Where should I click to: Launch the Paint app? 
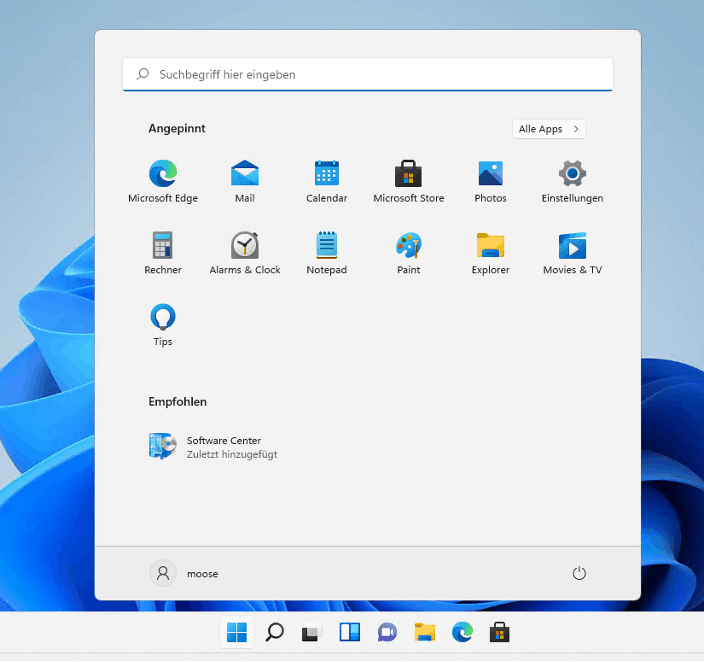[409, 253]
